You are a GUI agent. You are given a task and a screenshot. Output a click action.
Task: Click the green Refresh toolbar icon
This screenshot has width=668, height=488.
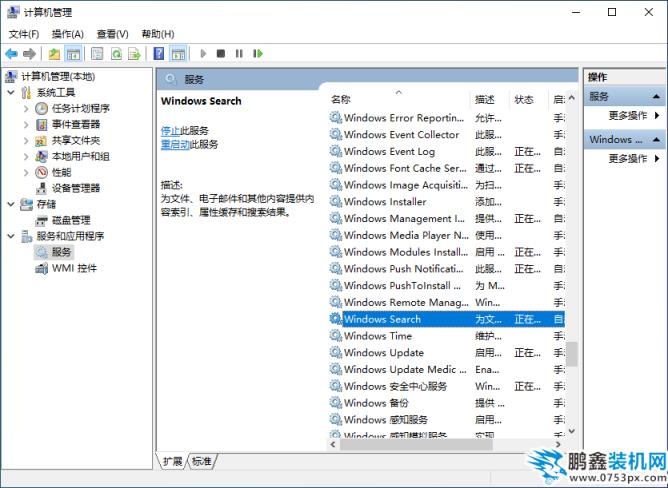pyautogui.click(x=116, y=54)
